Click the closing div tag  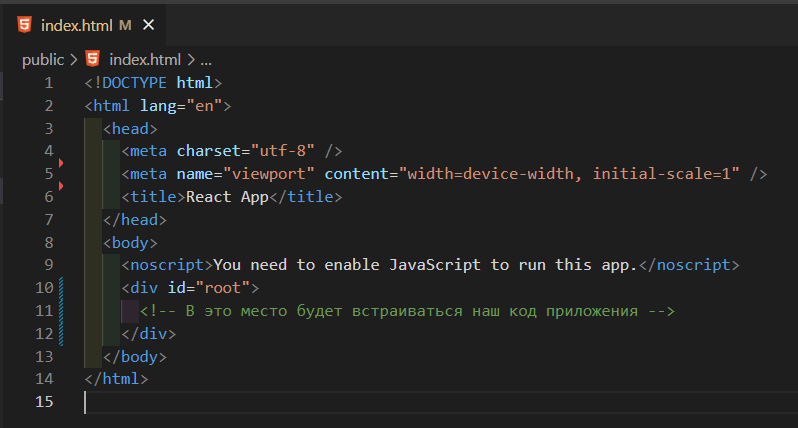[x=149, y=333]
